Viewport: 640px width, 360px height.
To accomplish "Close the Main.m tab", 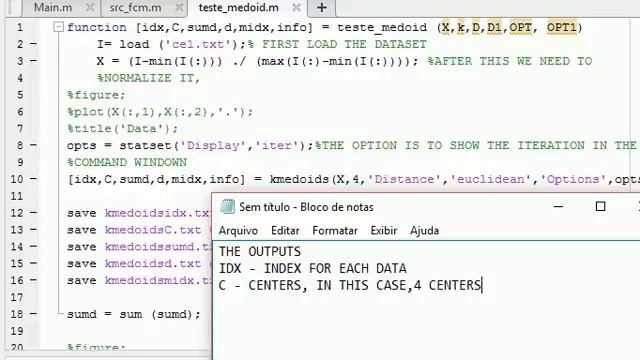I will coord(90,7).
